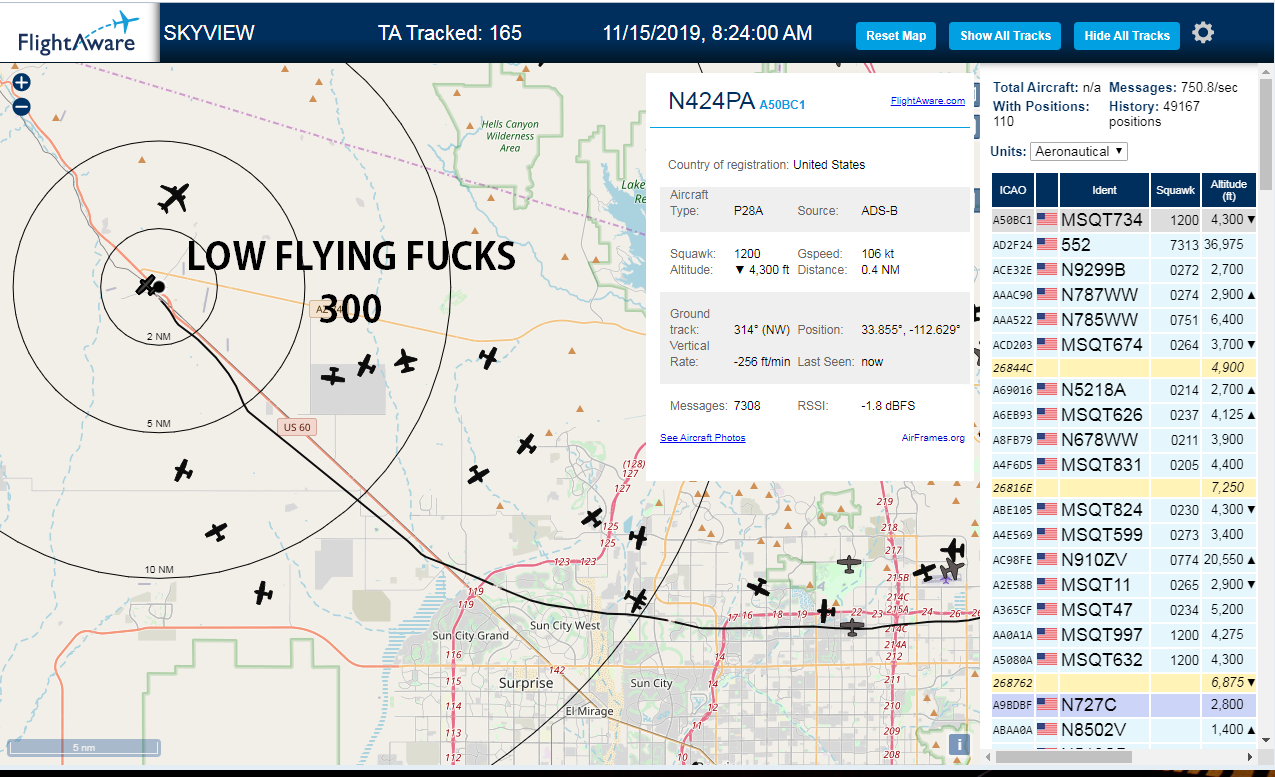This screenshot has height=777, width=1275.
Task: Select the twin-engine aircraft icon inside the 5 NM ring
Action: pyautogui.click(x=174, y=198)
